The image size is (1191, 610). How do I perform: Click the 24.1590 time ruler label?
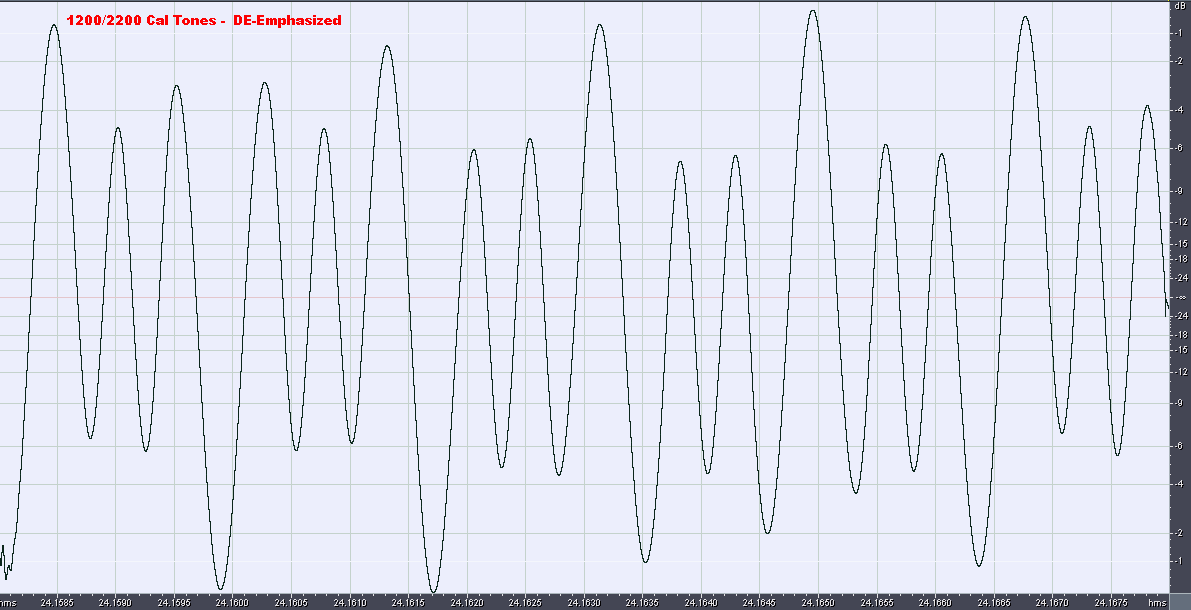[115, 603]
